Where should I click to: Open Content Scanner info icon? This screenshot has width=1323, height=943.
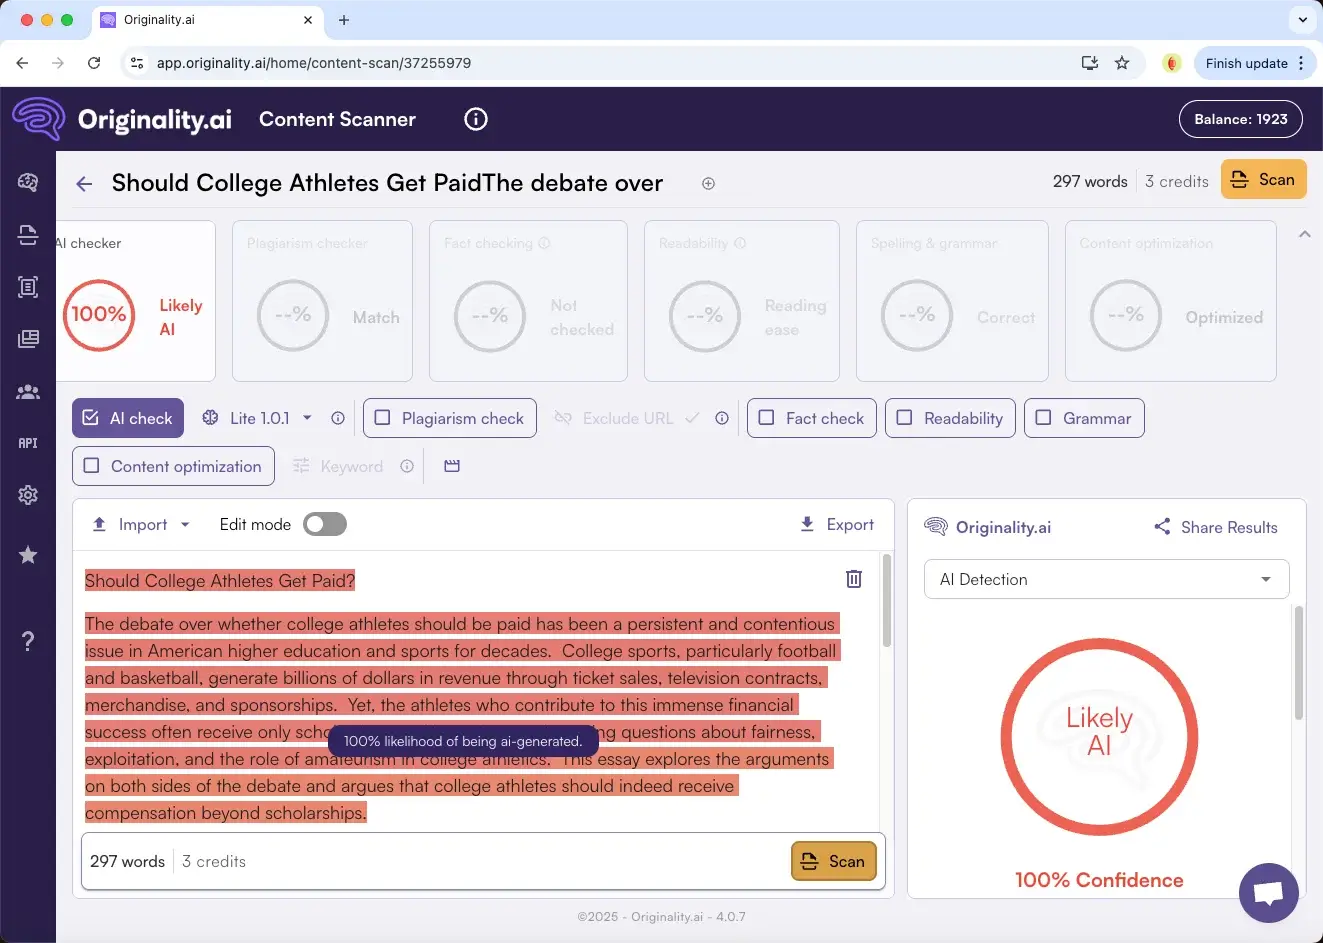click(x=476, y=119)
